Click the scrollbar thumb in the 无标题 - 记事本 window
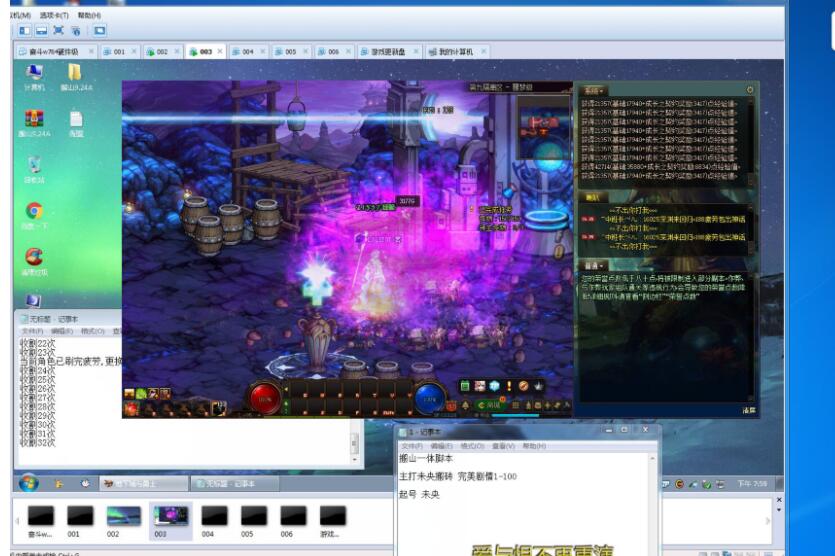This screenshot has width=835, height=556. (x=355, y=442)
